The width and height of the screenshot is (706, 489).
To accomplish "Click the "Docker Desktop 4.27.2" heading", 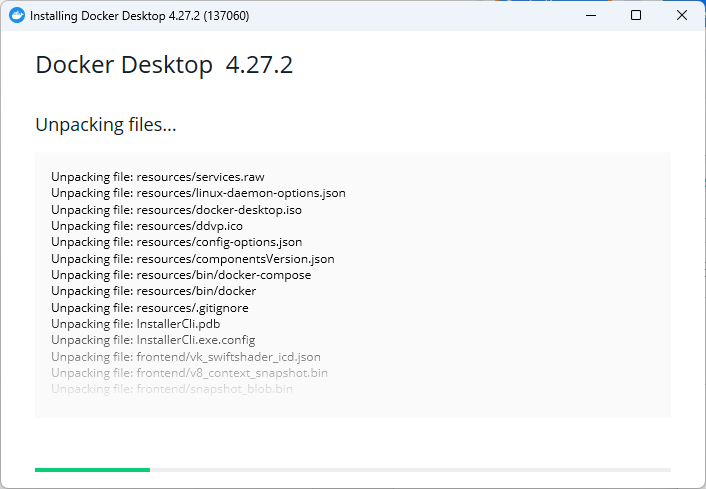I will (x=164, y=64).
